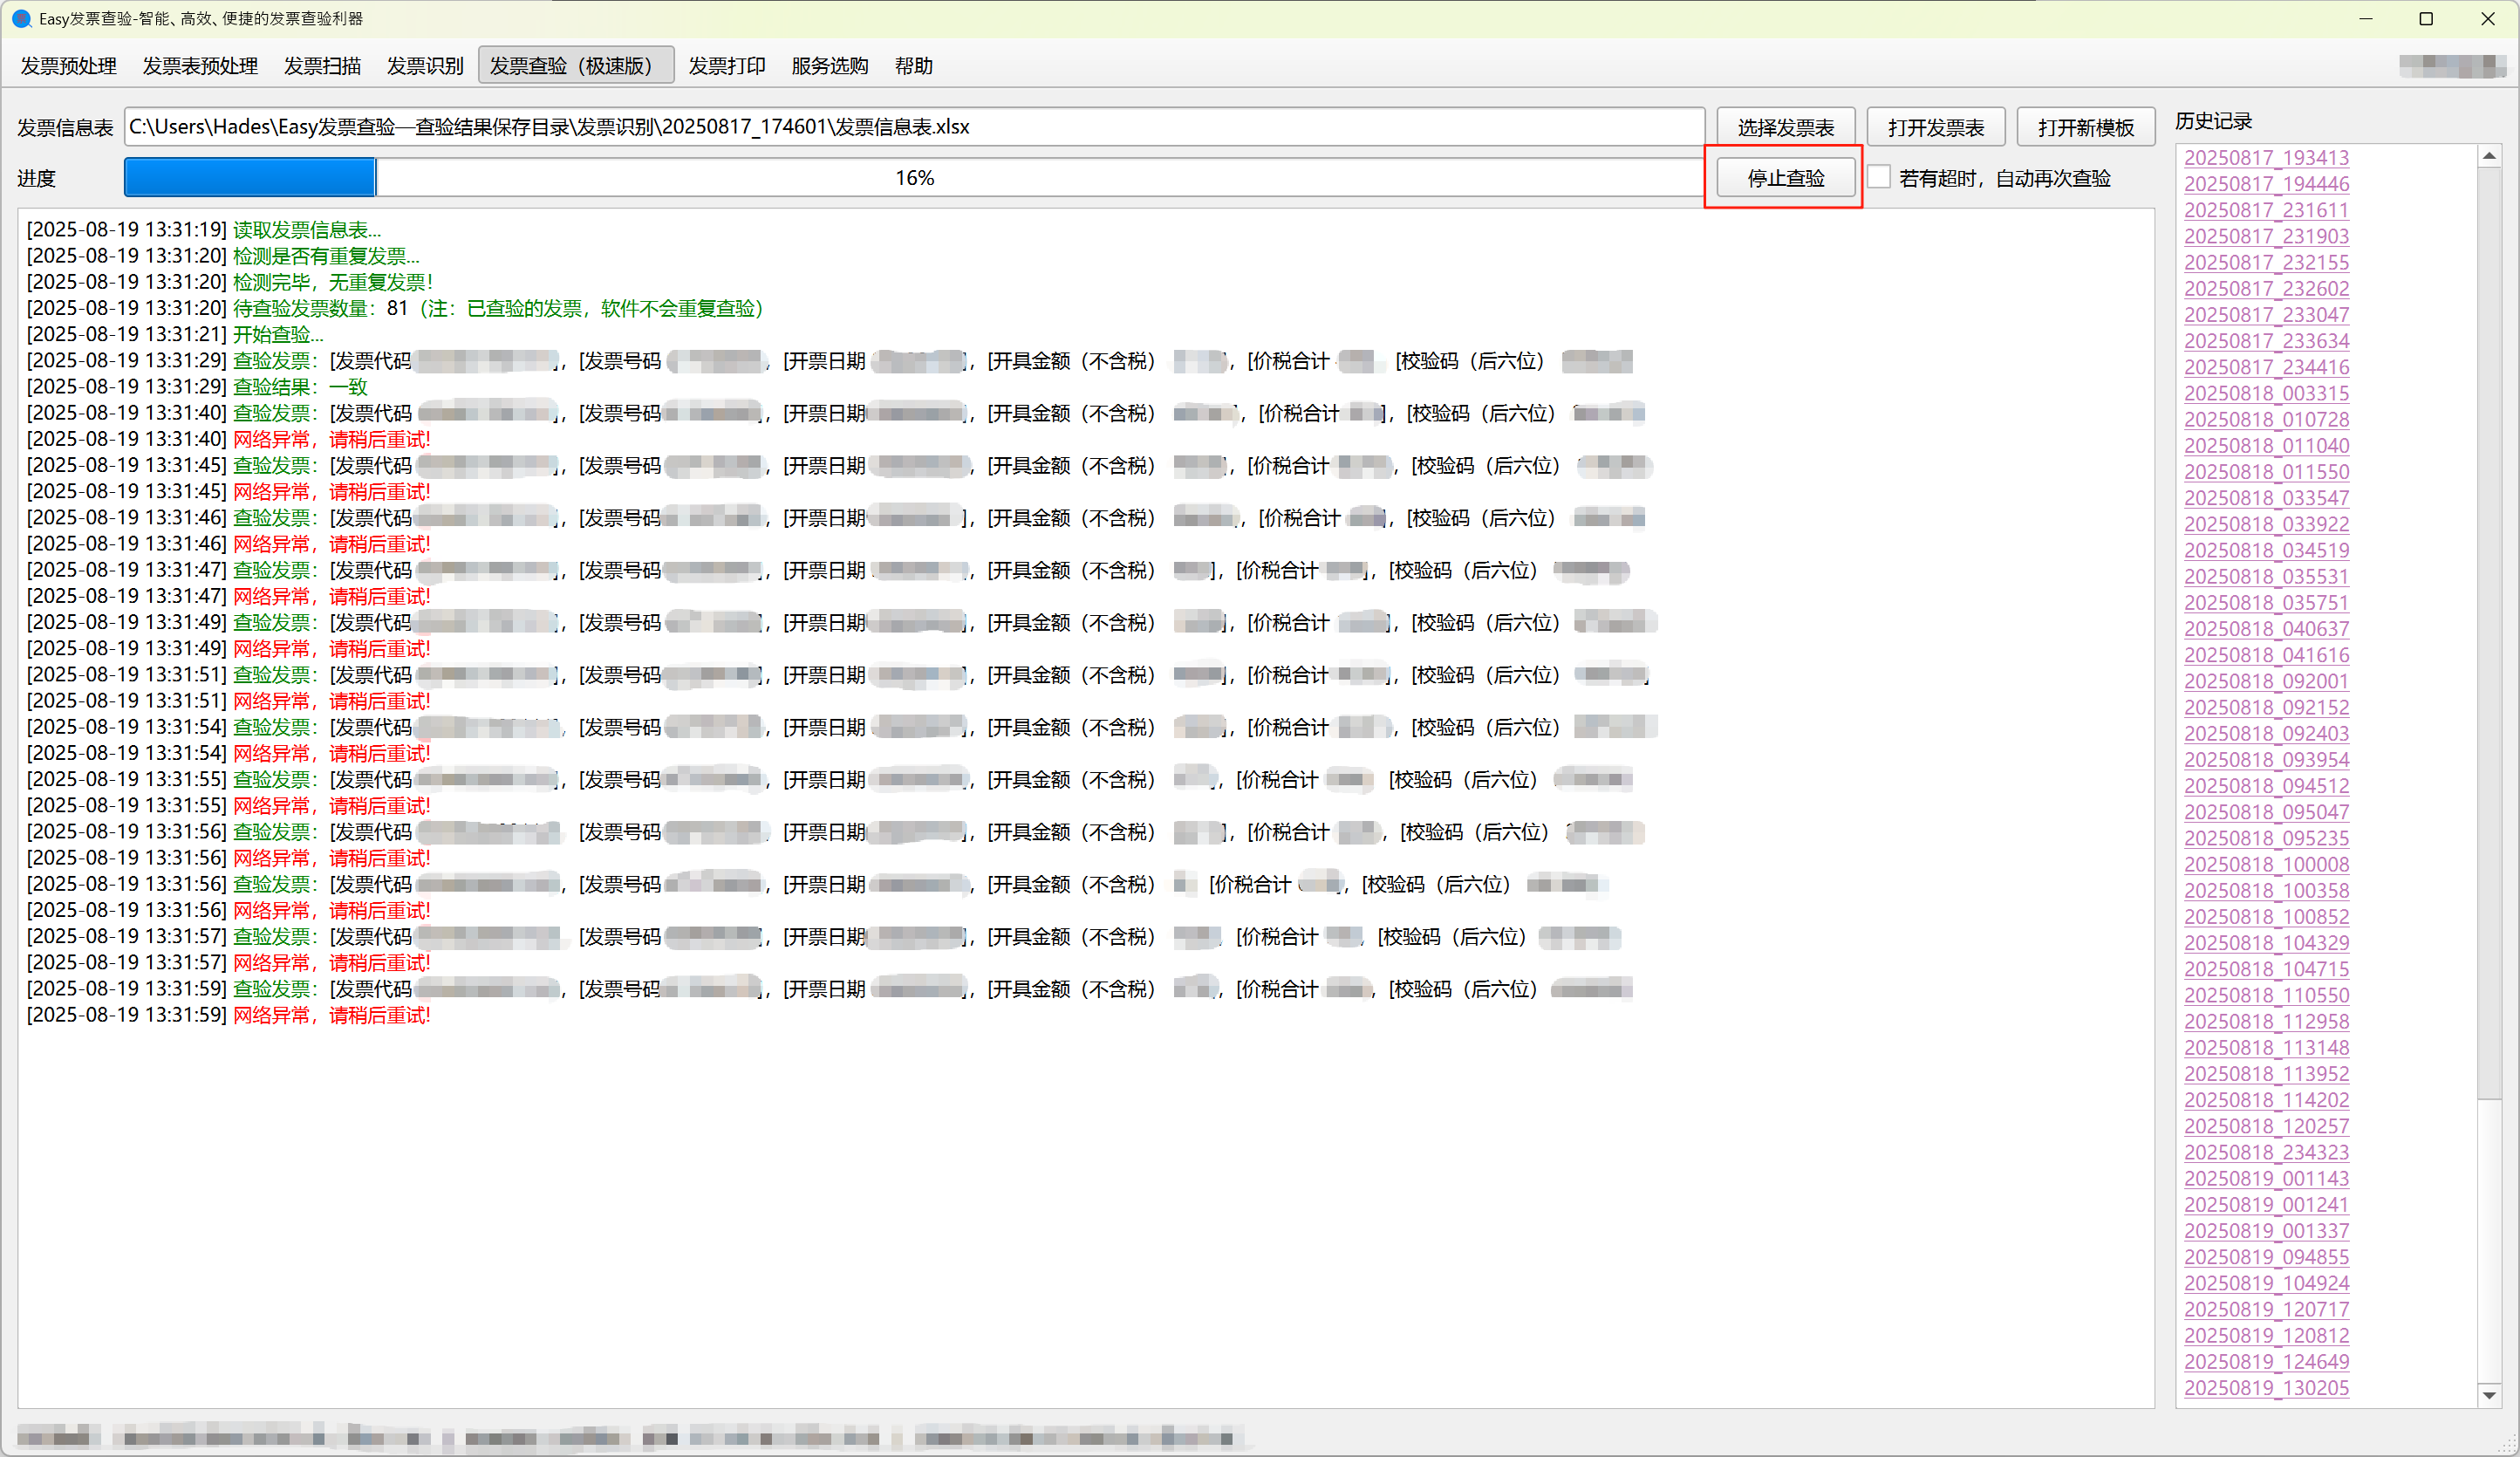Viewport: 2520px width, 1457px height.
Task: Open the 服务选购 menu
Action: pos(829,66)
